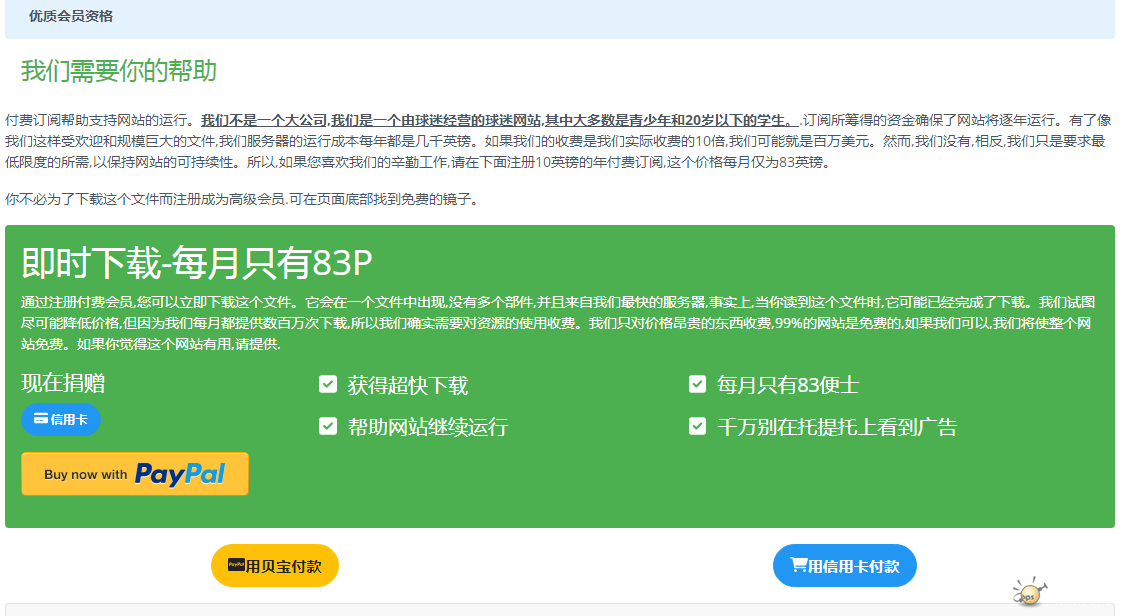Click the 现在捐赠 label

[x=63, y=383]
